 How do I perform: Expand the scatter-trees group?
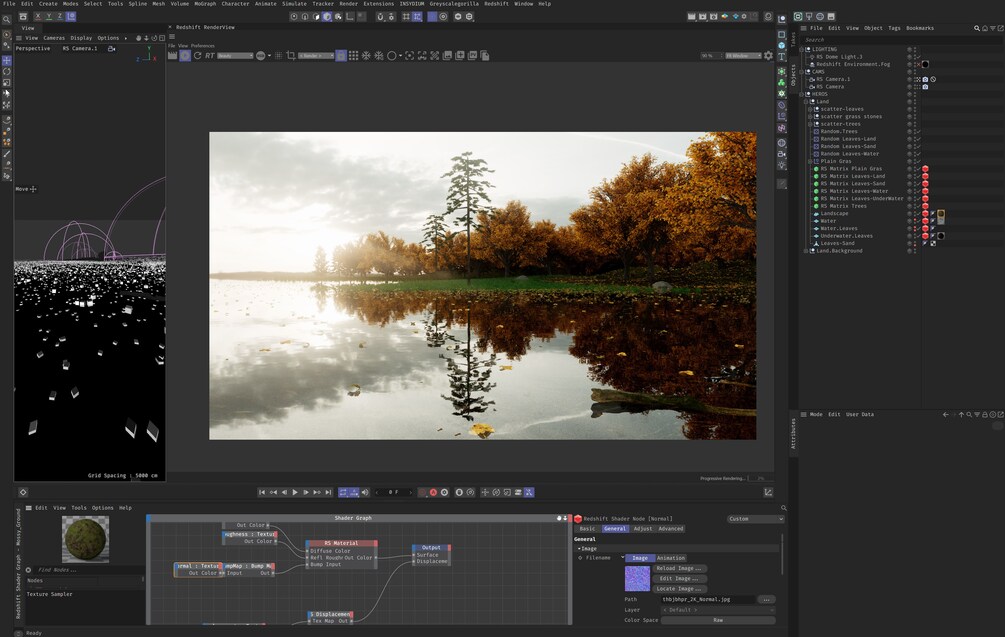810,124
